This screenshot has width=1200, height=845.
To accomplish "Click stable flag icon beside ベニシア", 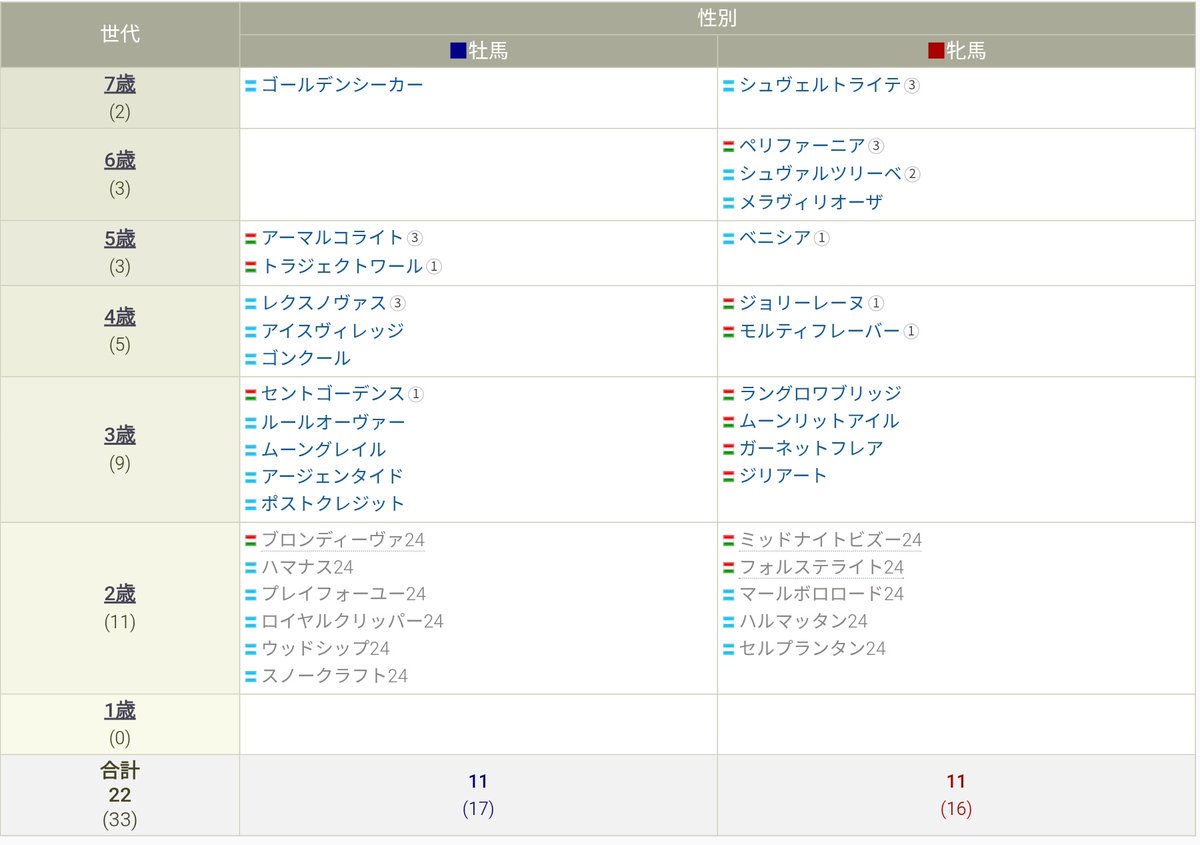I will (729, 239).
